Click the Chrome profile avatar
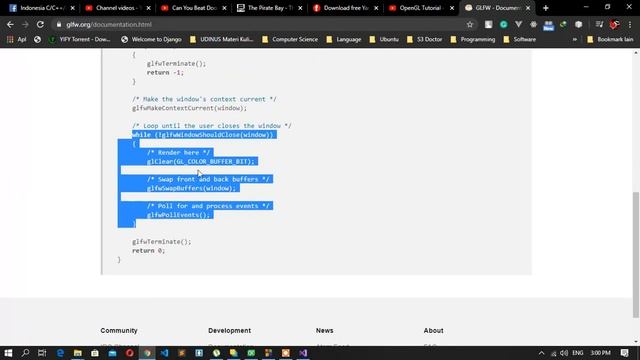Viewport: 640px width, 360px height. click(614, 24)
